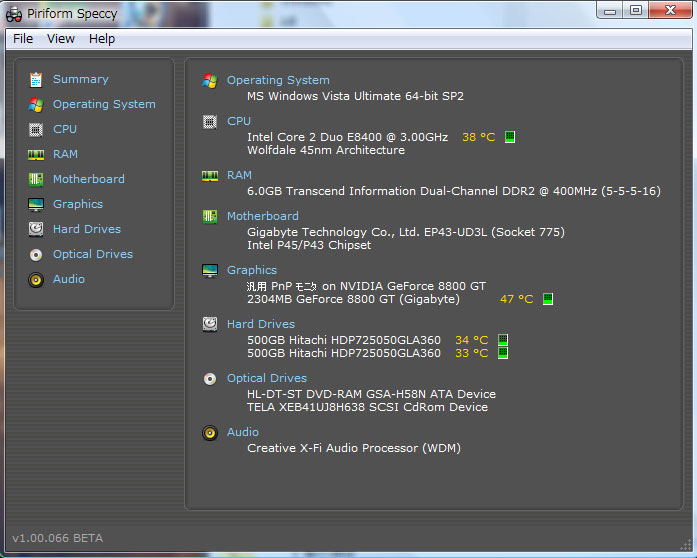Open Audio section from sidebar
The width and height of the screenshot is (697, 558).
click(68, 279)
